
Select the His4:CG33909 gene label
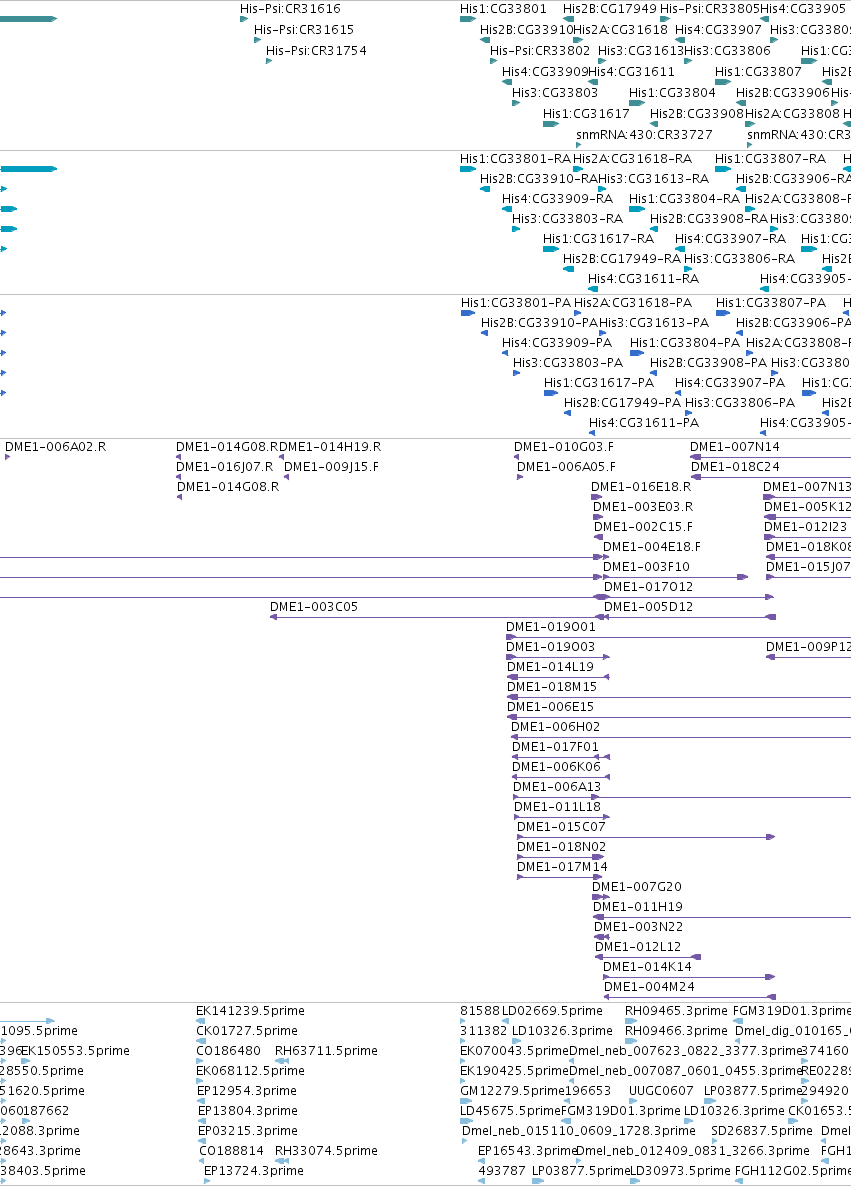point(545,72)
